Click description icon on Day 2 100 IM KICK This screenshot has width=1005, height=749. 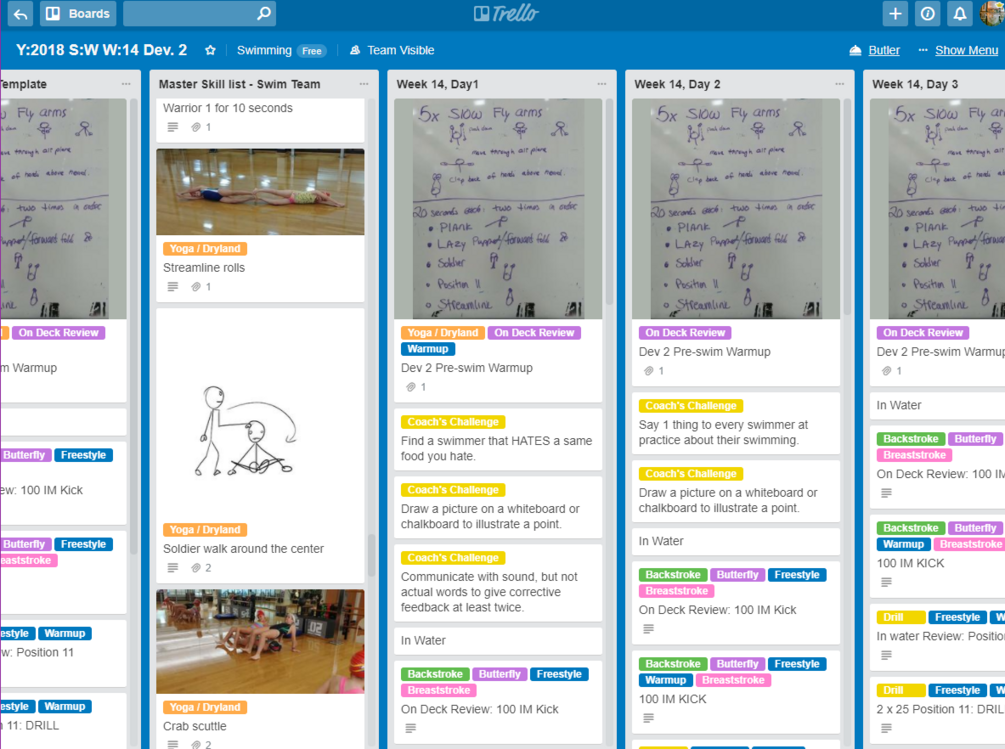(649, 718)
